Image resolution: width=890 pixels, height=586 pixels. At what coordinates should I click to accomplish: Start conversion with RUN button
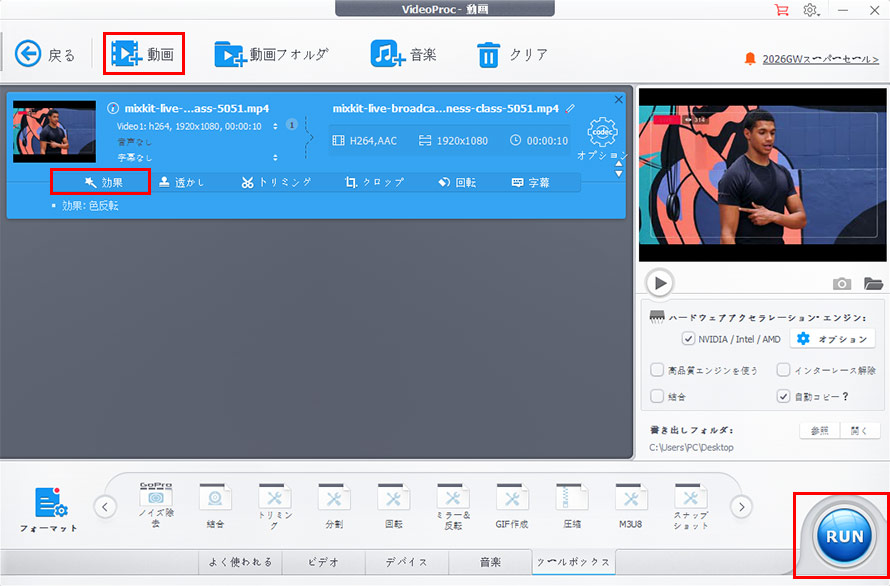[x=844, y=536]
